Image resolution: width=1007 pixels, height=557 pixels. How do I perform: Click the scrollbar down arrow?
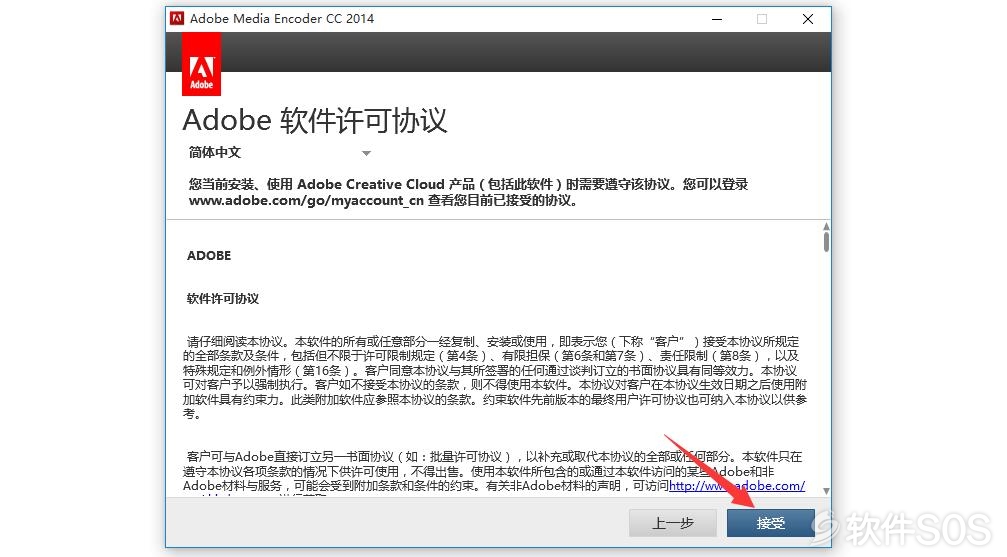point(826,491)
